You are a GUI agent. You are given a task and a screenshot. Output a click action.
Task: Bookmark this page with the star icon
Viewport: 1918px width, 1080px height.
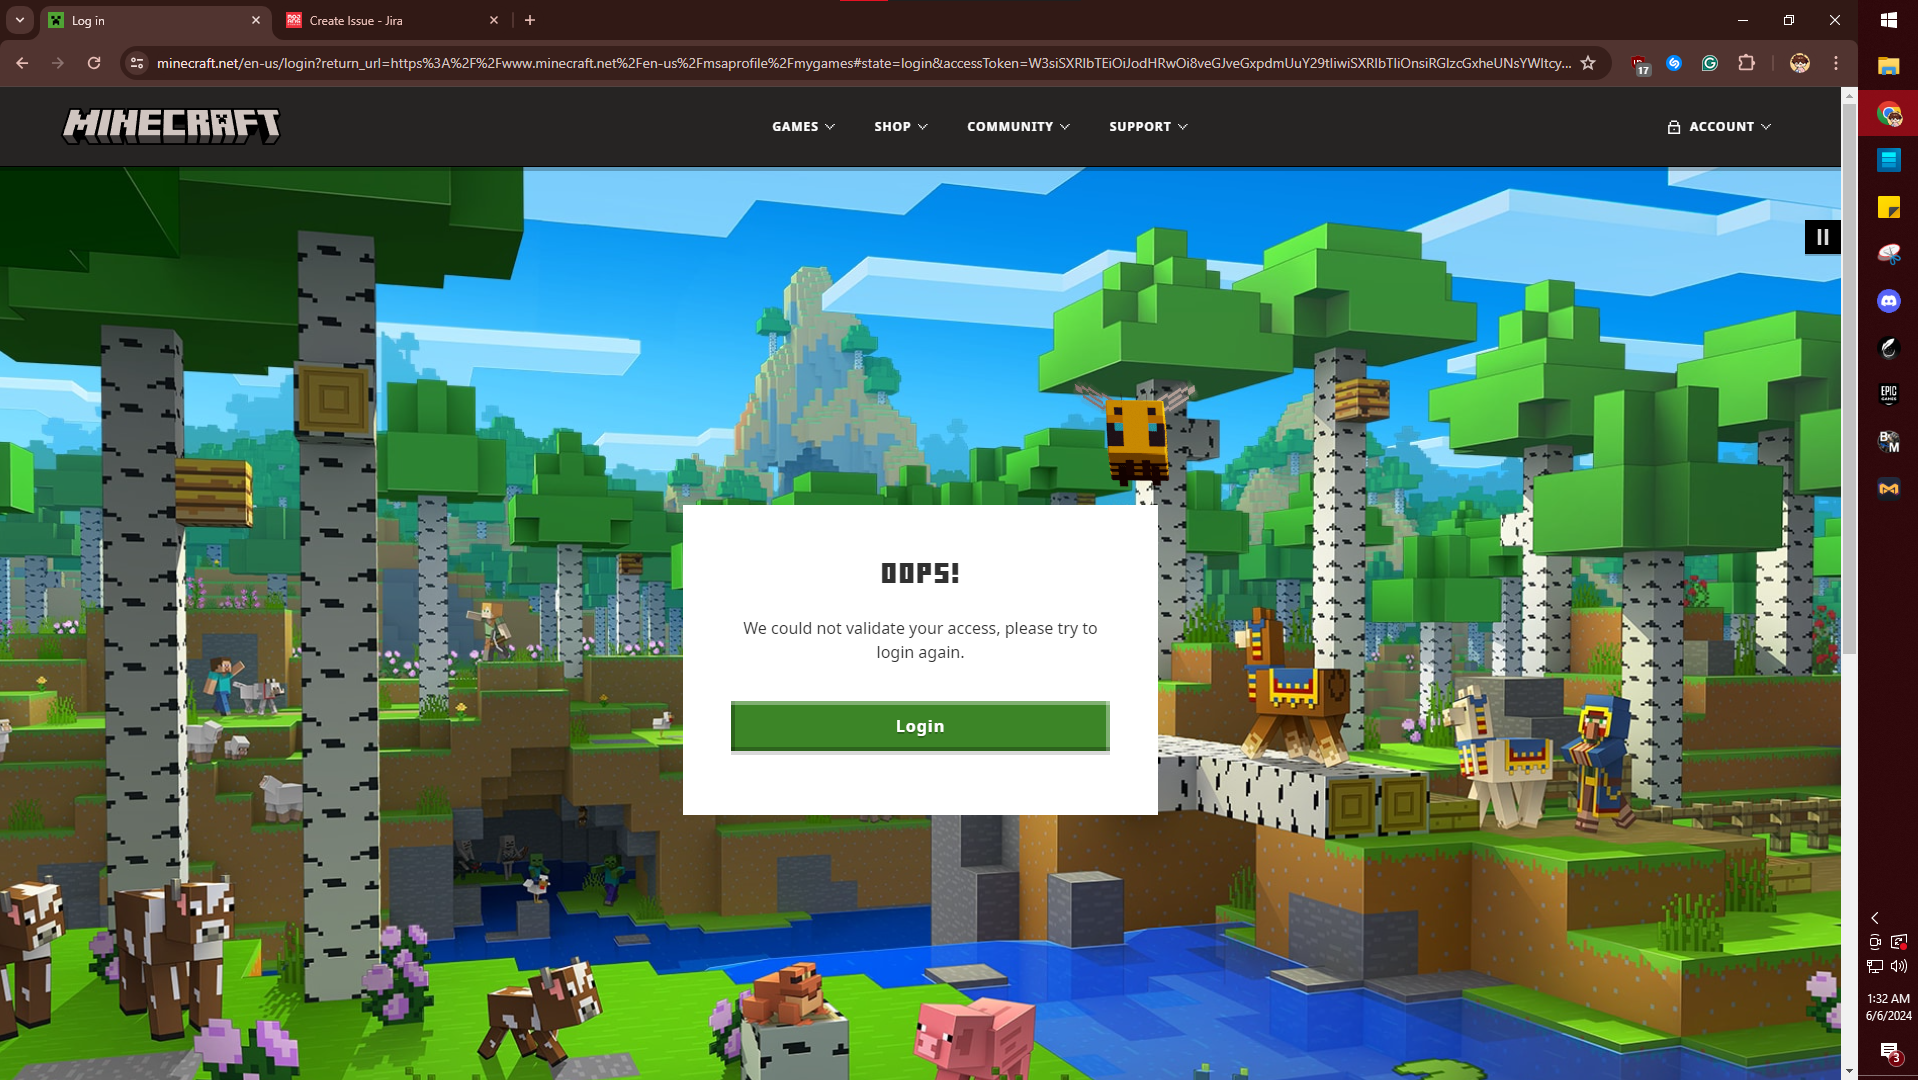pos(1588,63)
